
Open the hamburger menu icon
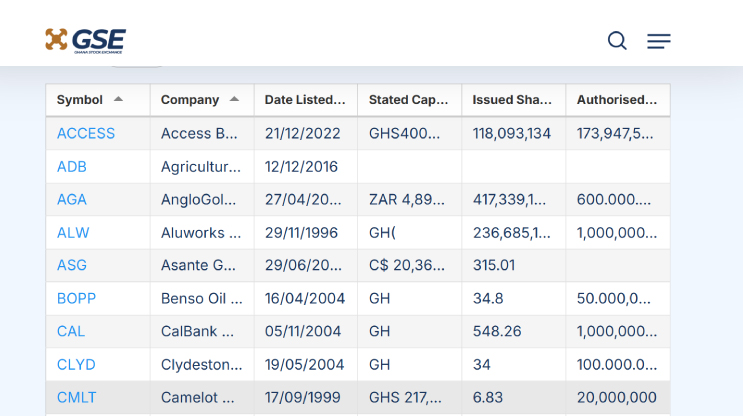coord(659,41)
